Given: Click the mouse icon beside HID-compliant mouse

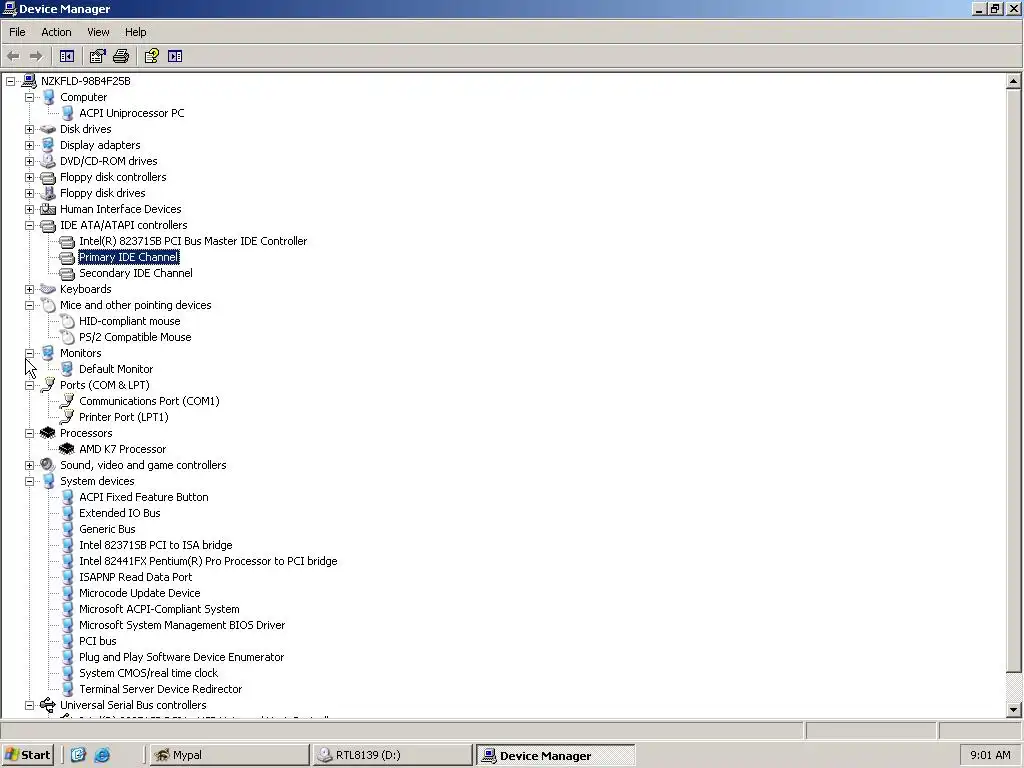Looking at the screenshot, I should click(x=67, y=321).
